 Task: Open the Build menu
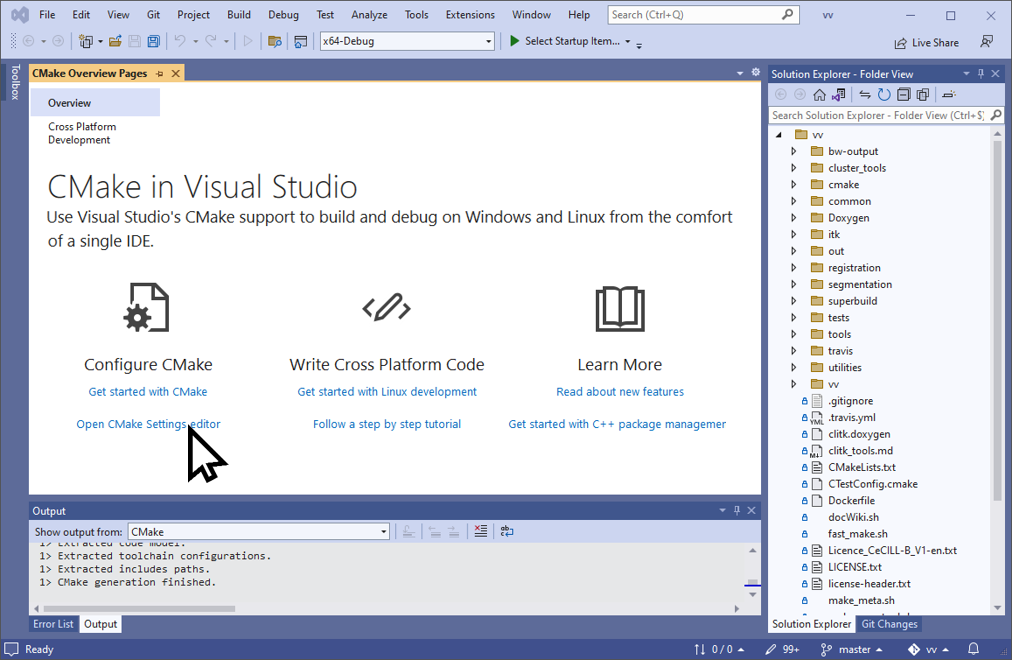point(239,14)
